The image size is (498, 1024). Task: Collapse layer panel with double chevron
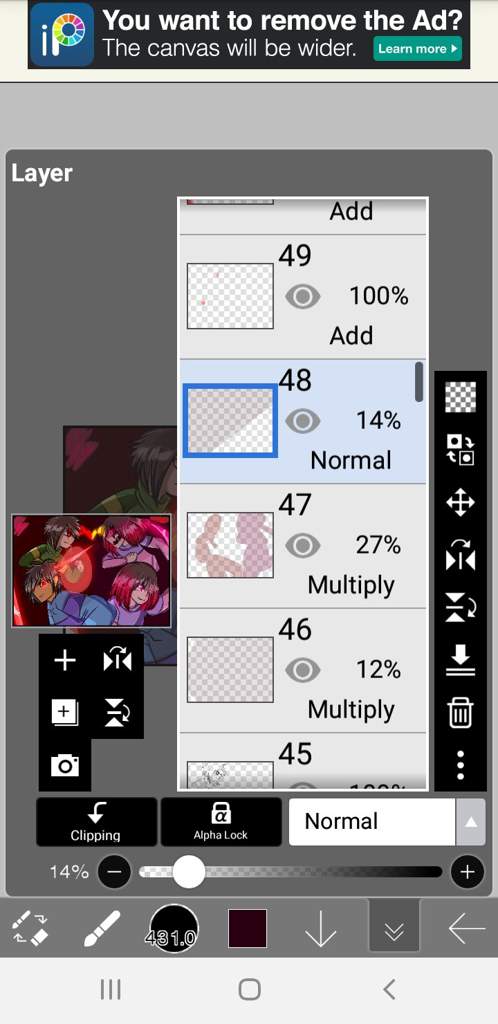pos(394,928)
